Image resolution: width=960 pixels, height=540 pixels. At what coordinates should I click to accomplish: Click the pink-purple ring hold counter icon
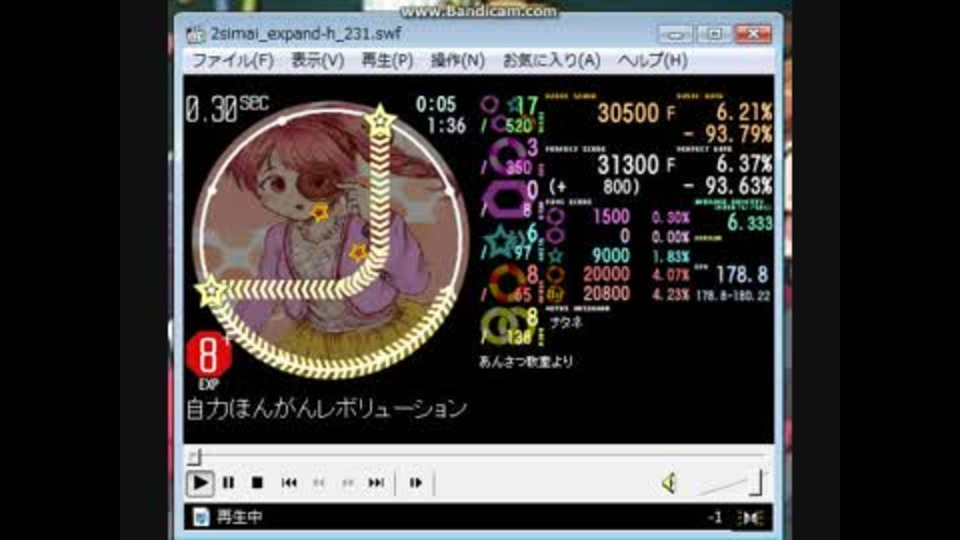[508, 157]
